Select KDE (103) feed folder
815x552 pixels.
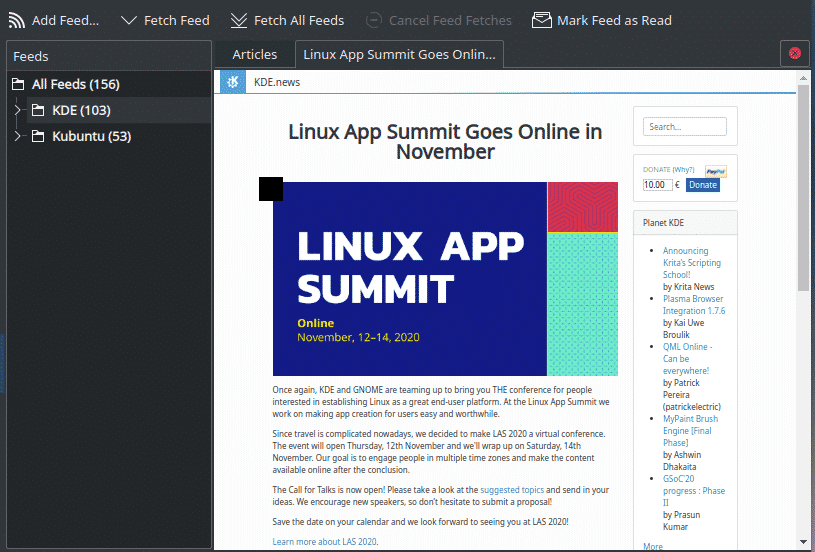81,110
